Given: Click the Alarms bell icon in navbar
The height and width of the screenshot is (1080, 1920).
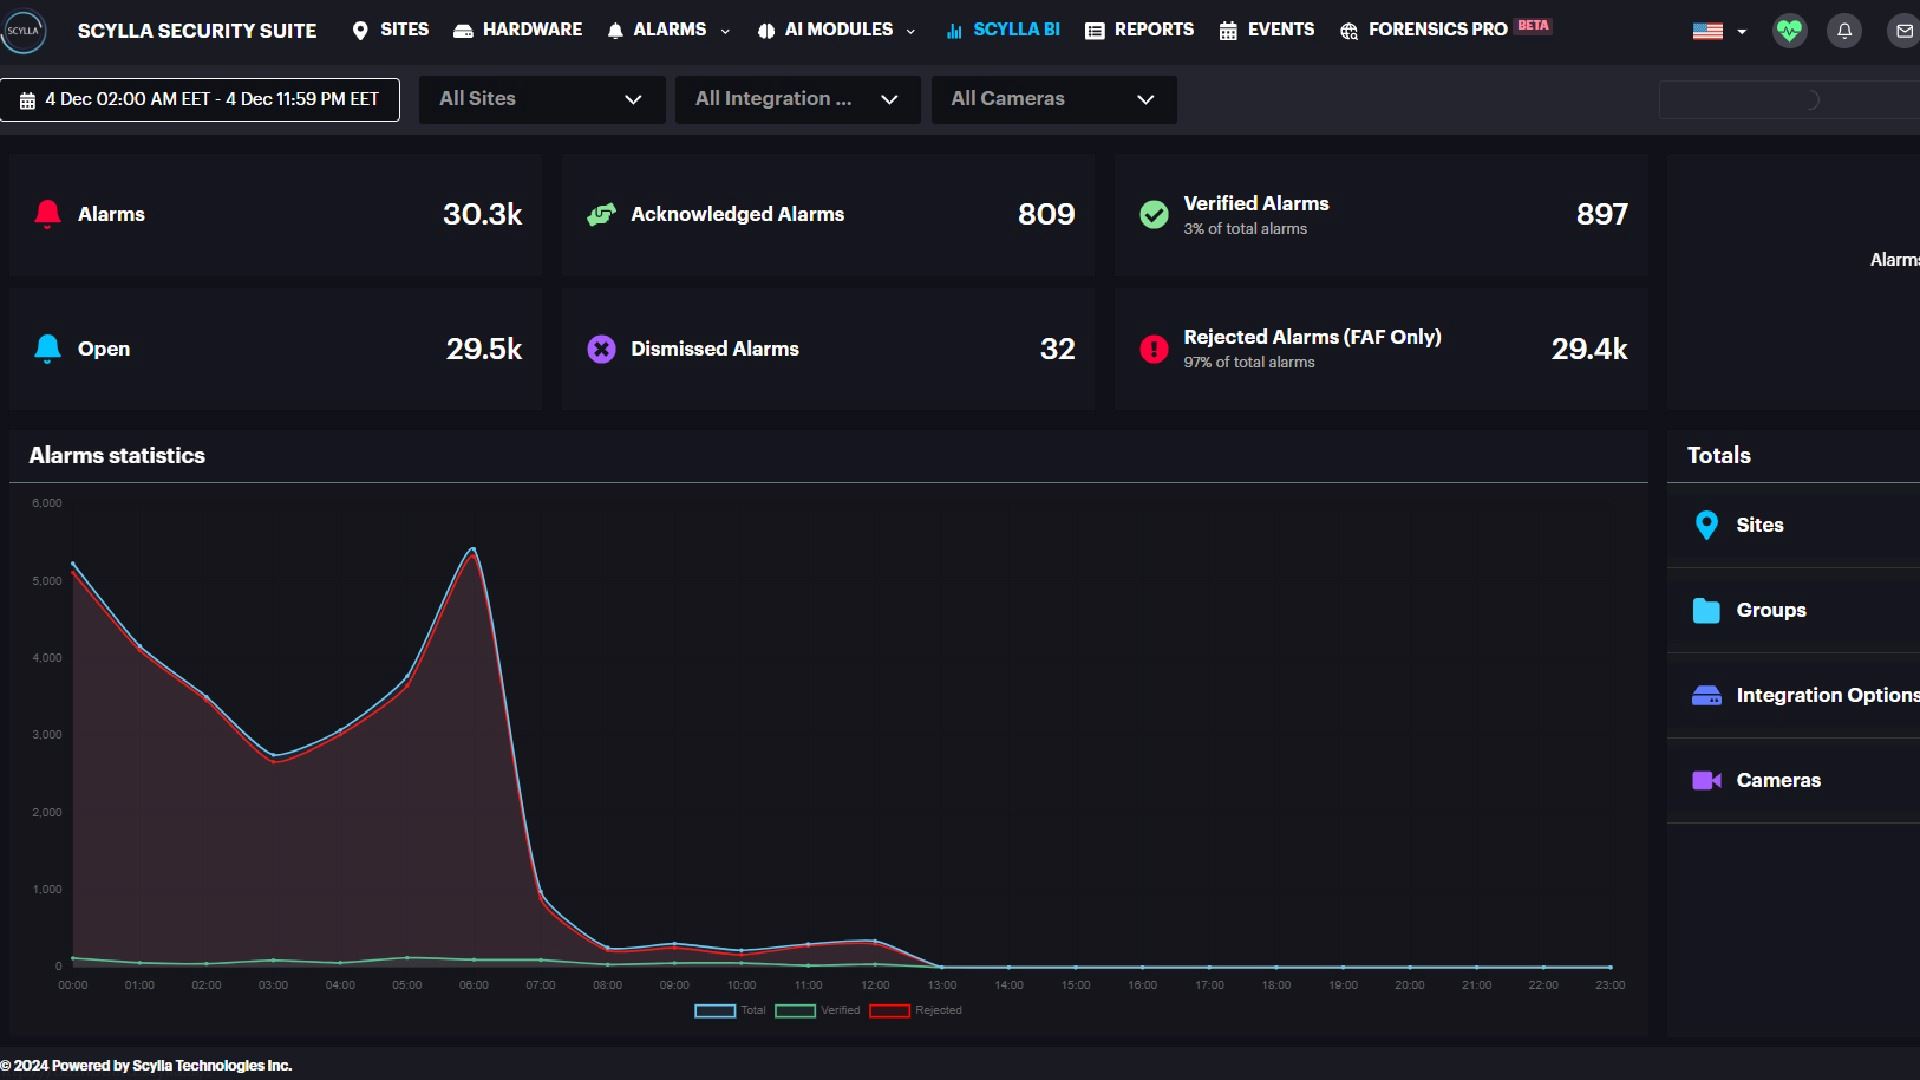Looking at the screenshot, I should tap(615, 31).
